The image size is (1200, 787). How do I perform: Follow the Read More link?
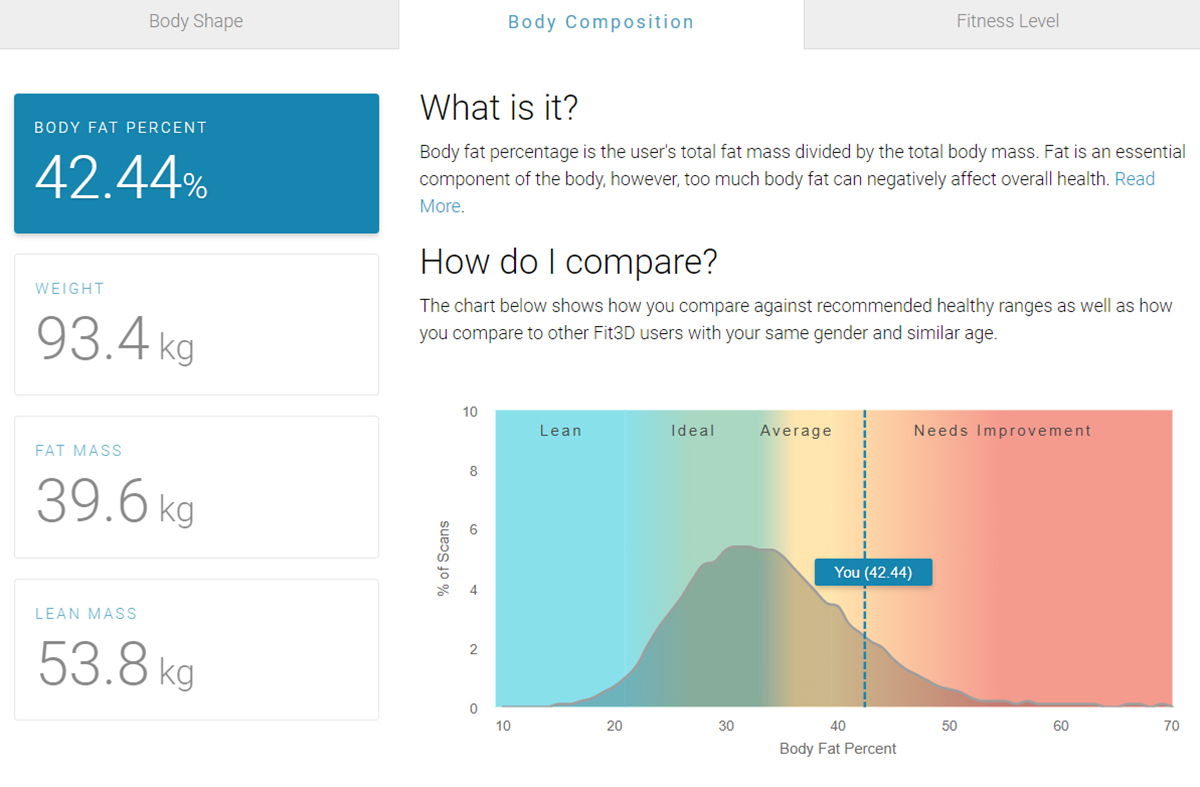tap(1134, 180)
